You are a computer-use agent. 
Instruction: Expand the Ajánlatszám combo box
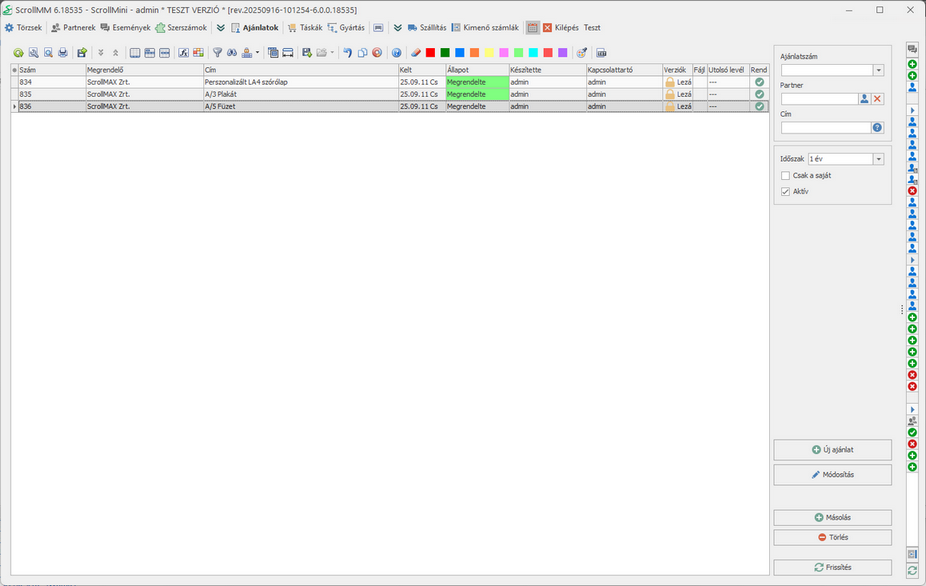[x=878, y=70]
